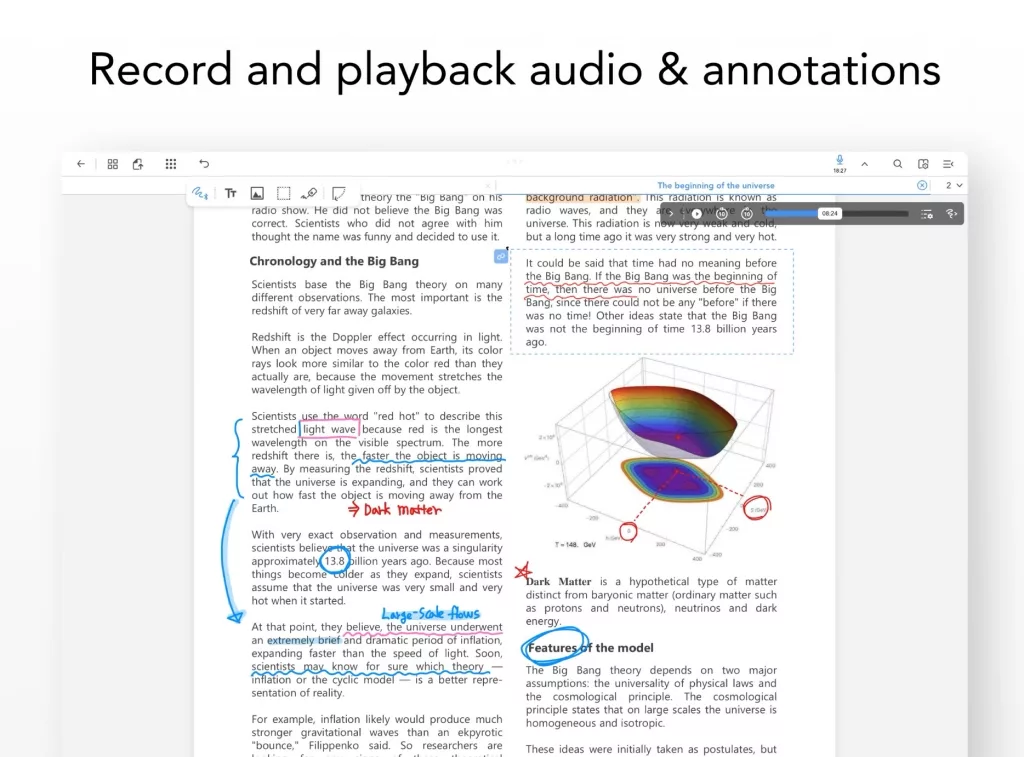The width and height of the screenshot is (1024, 757).
Task: Skip the audio forward 10 seconds
Action: 747,214
